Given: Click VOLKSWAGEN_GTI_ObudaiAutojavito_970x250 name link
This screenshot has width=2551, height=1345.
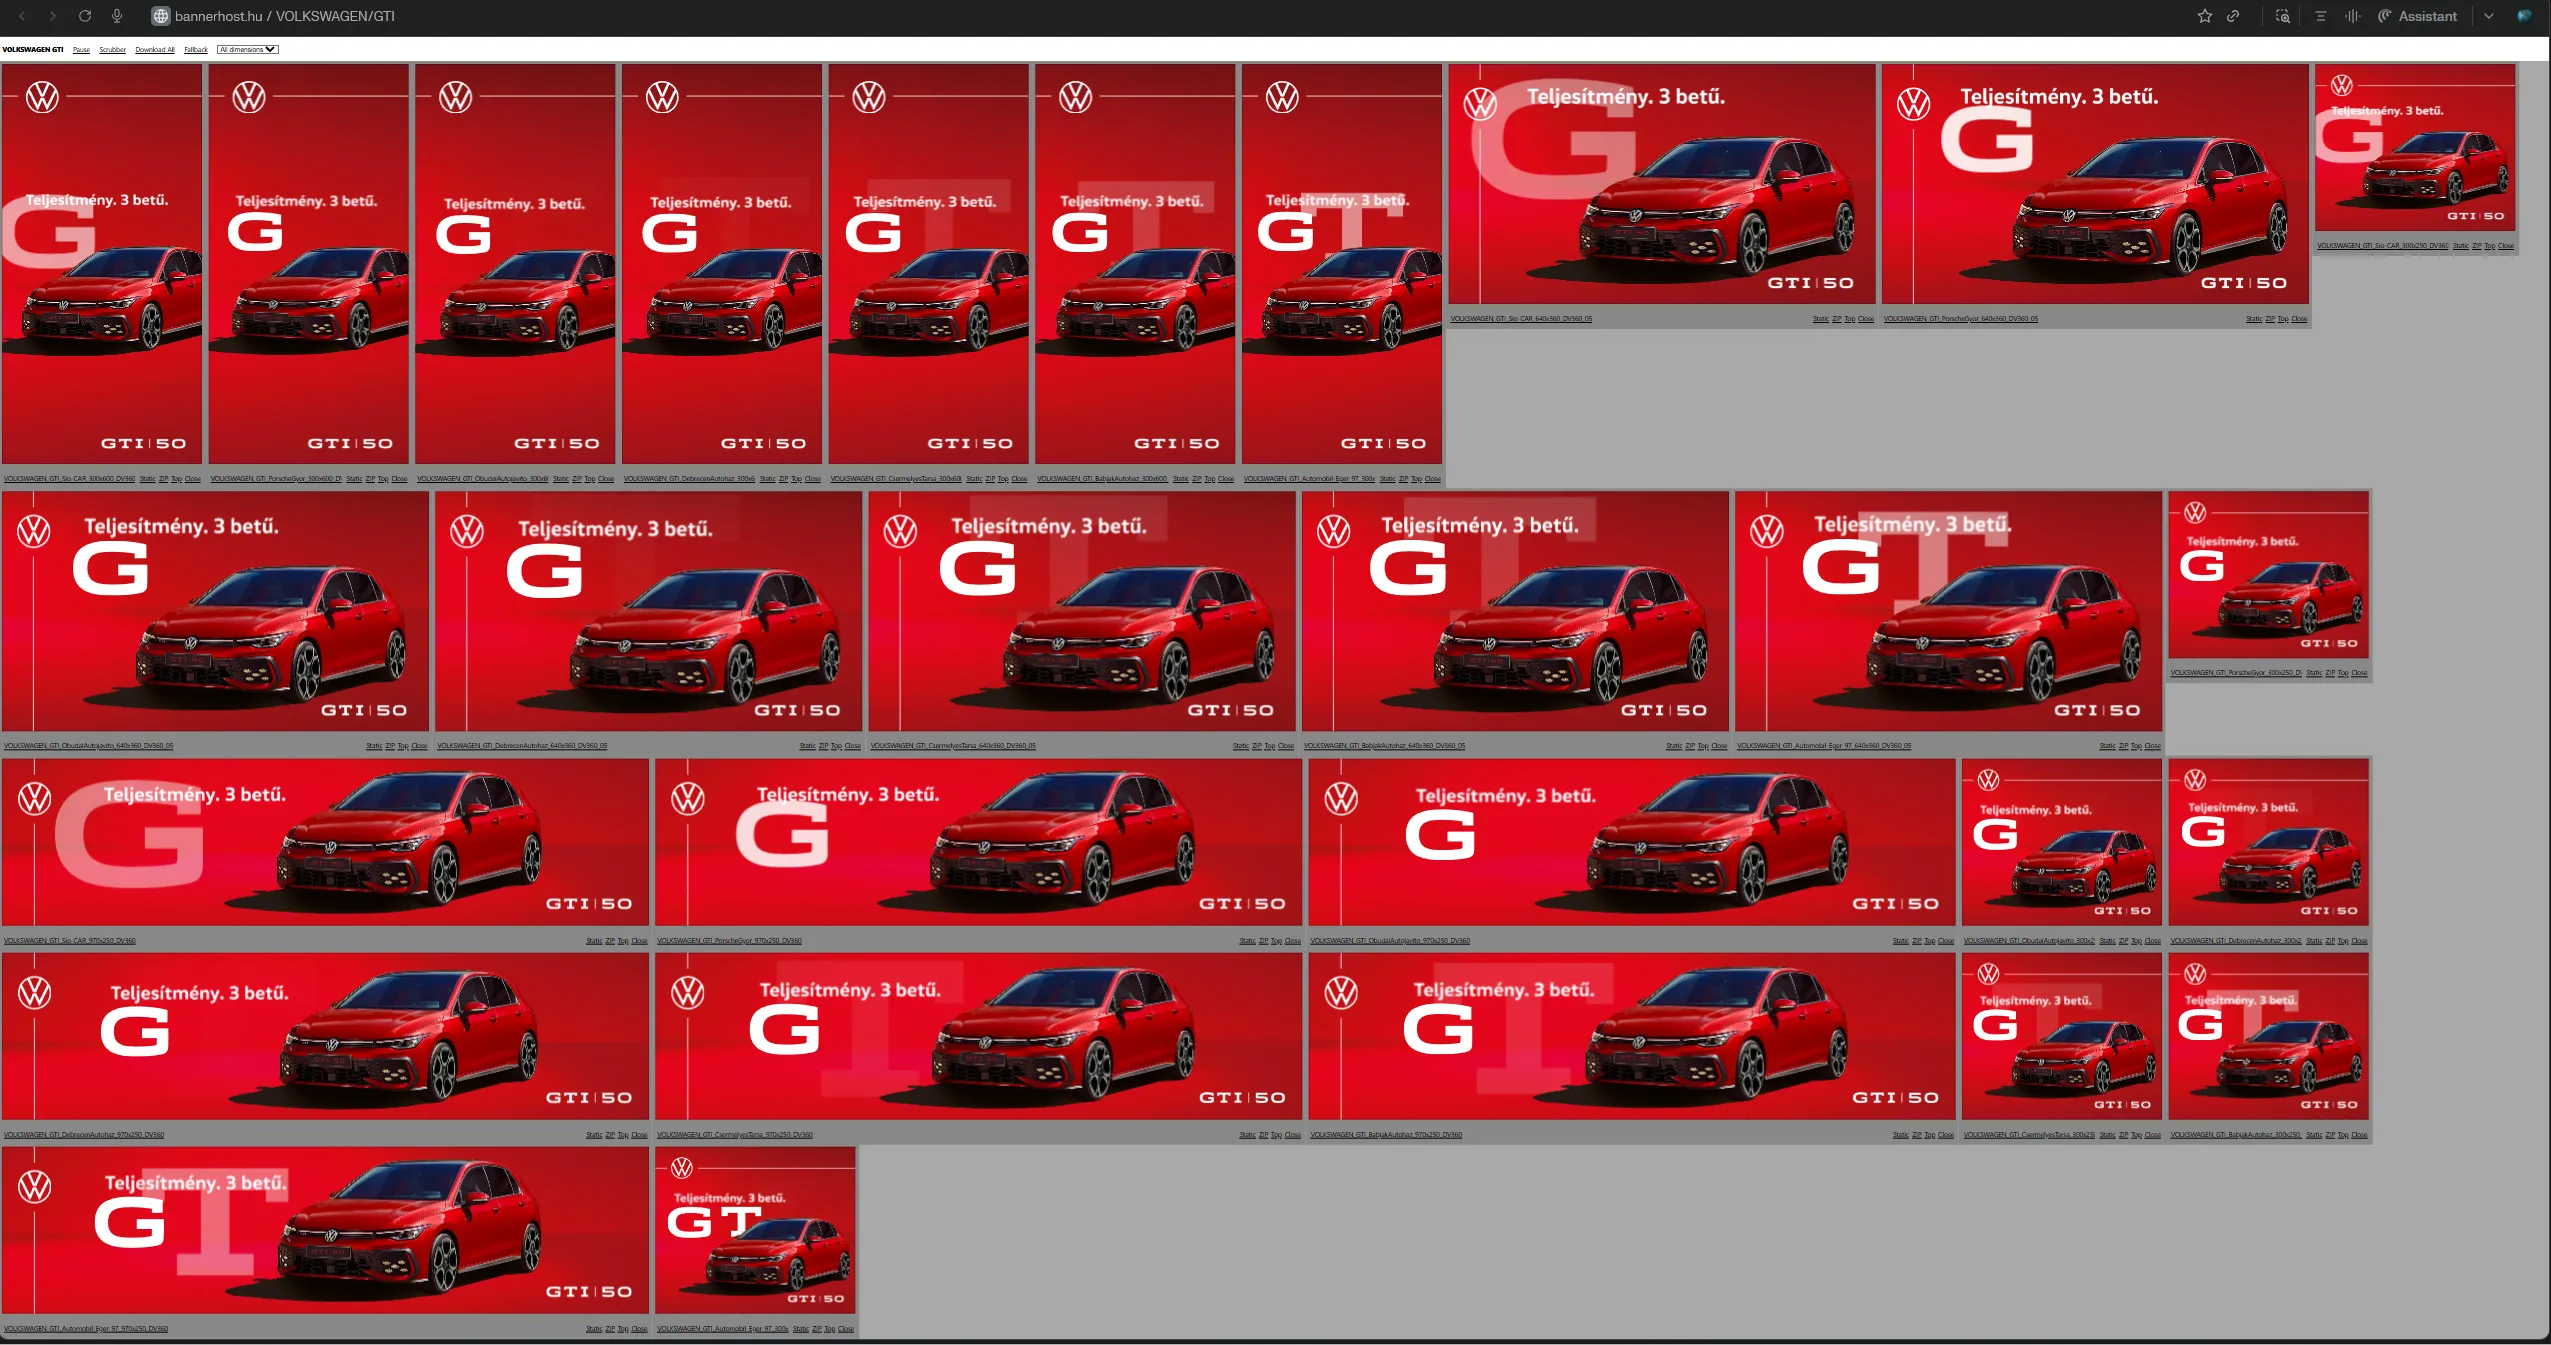Looking at the screenshot, I should coord(1390,941).
